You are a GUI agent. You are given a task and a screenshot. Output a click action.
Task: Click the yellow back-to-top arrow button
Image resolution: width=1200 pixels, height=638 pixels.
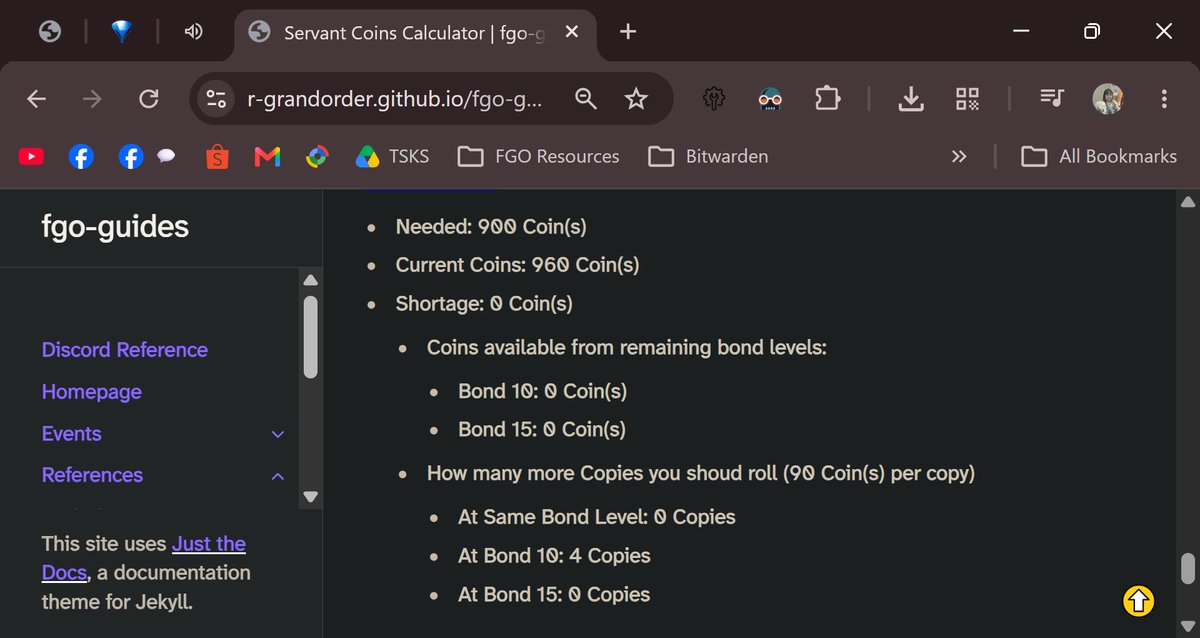tap(1138, 601)
